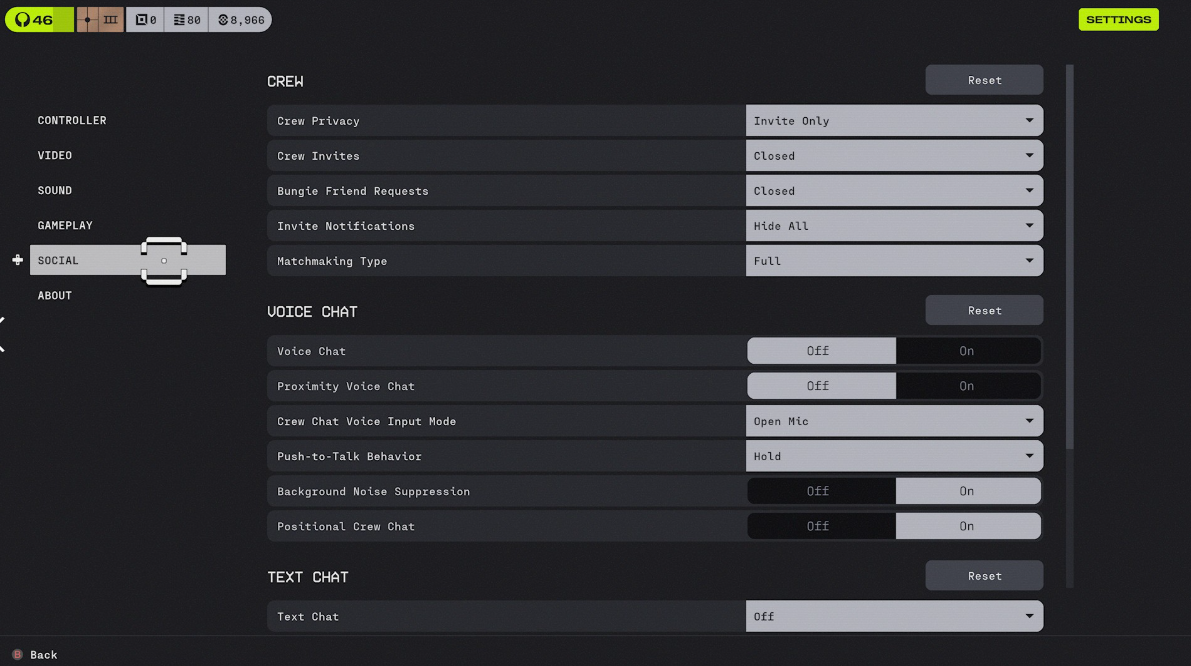Open the Gameplay settings category
Image resolution: width=1191 pixels, height=666 pixels.
[65, 225]
